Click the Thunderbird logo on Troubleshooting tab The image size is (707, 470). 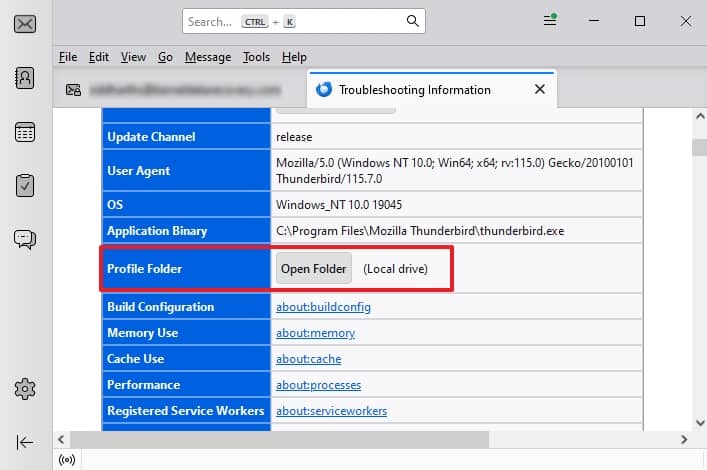324,89
